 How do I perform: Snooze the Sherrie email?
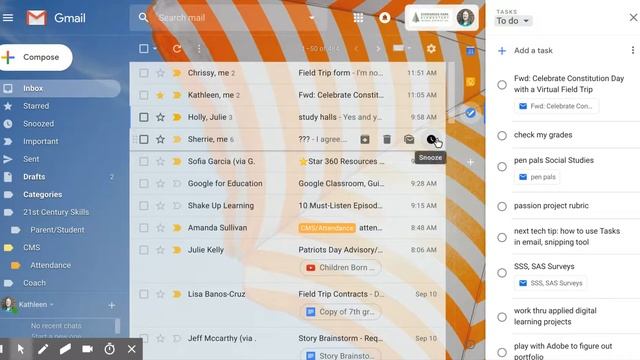pos(431,140)
